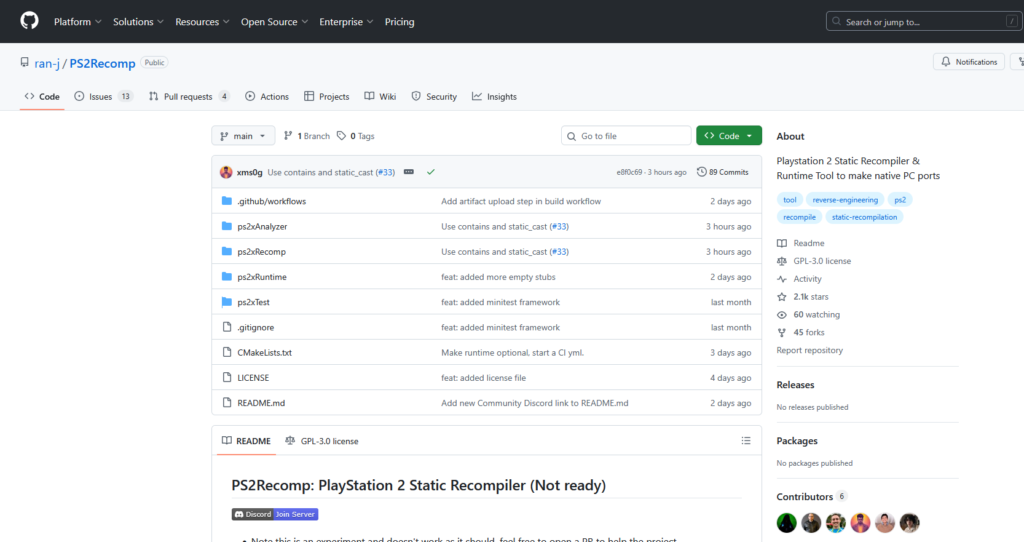This screenshot has width=1024, height=542.
Task: Click the eye icon beside 60 watching
Action: tap(782, 314)
